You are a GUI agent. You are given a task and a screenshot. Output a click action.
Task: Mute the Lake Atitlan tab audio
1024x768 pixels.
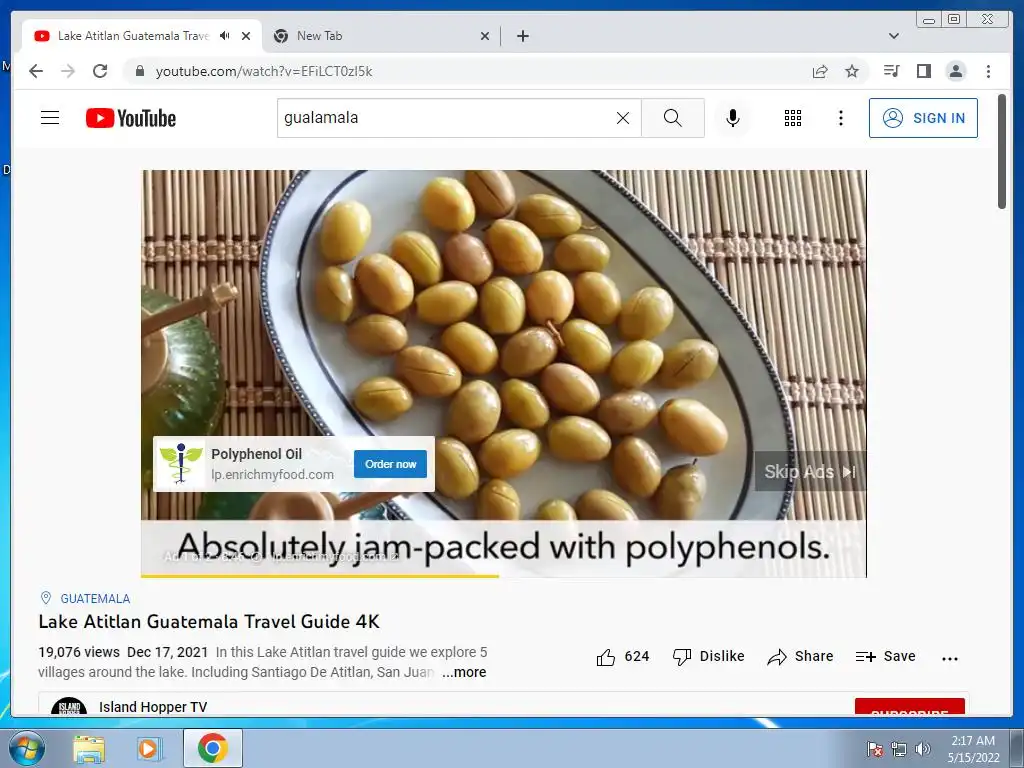coord(225,36)
